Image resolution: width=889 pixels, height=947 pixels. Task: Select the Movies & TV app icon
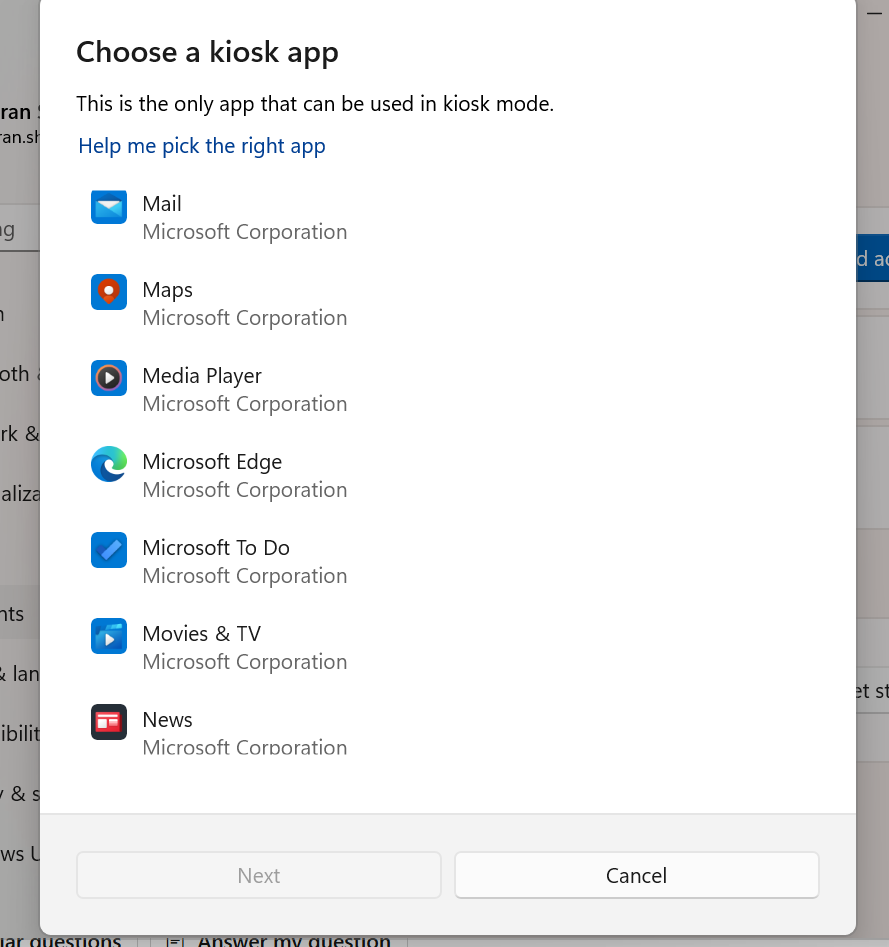109,636
